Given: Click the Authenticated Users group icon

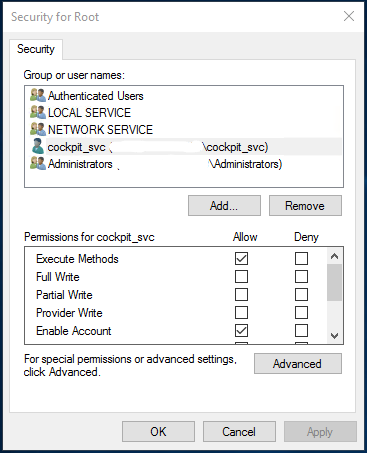Looking at the screenshot, I should click(x=38, y=95).
